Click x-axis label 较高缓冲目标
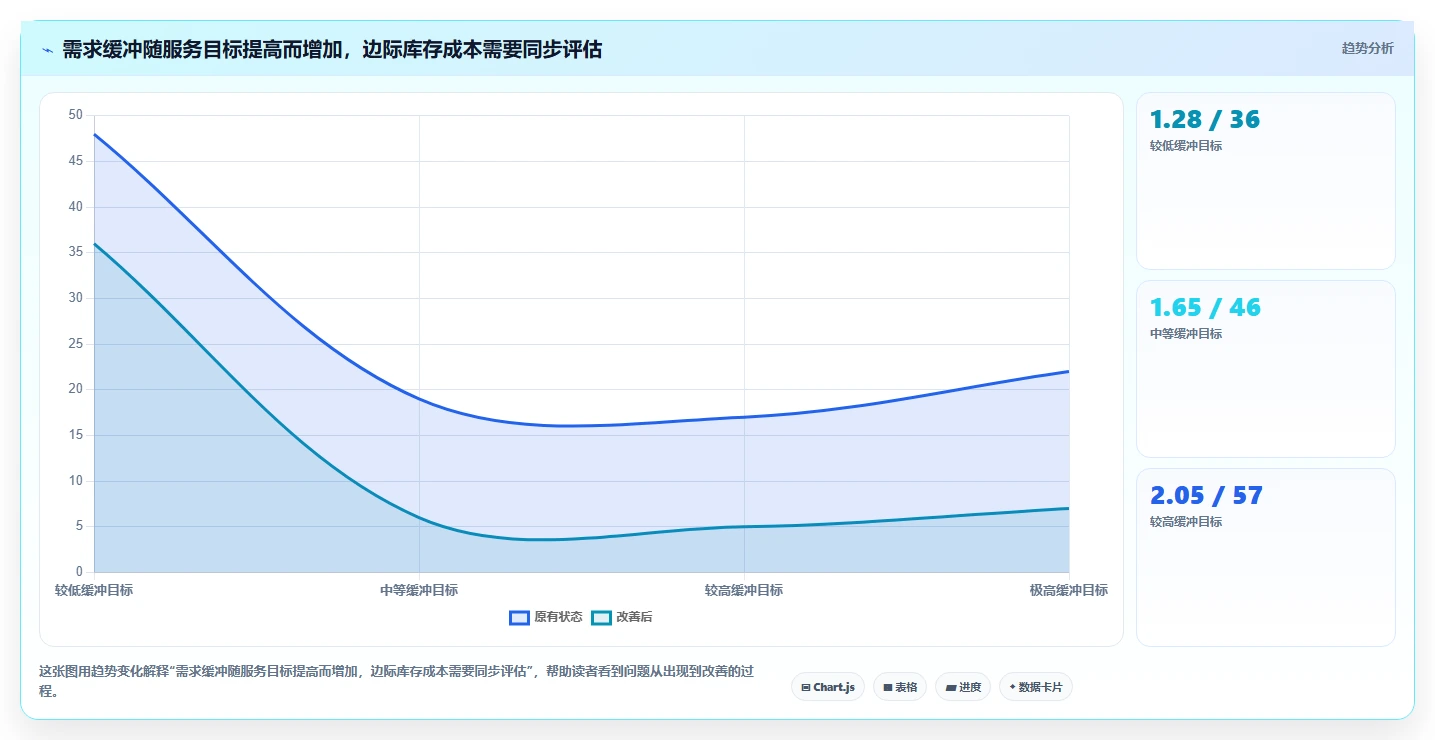The height and width of the screenshot is (740, 1435). click(744, 591)
